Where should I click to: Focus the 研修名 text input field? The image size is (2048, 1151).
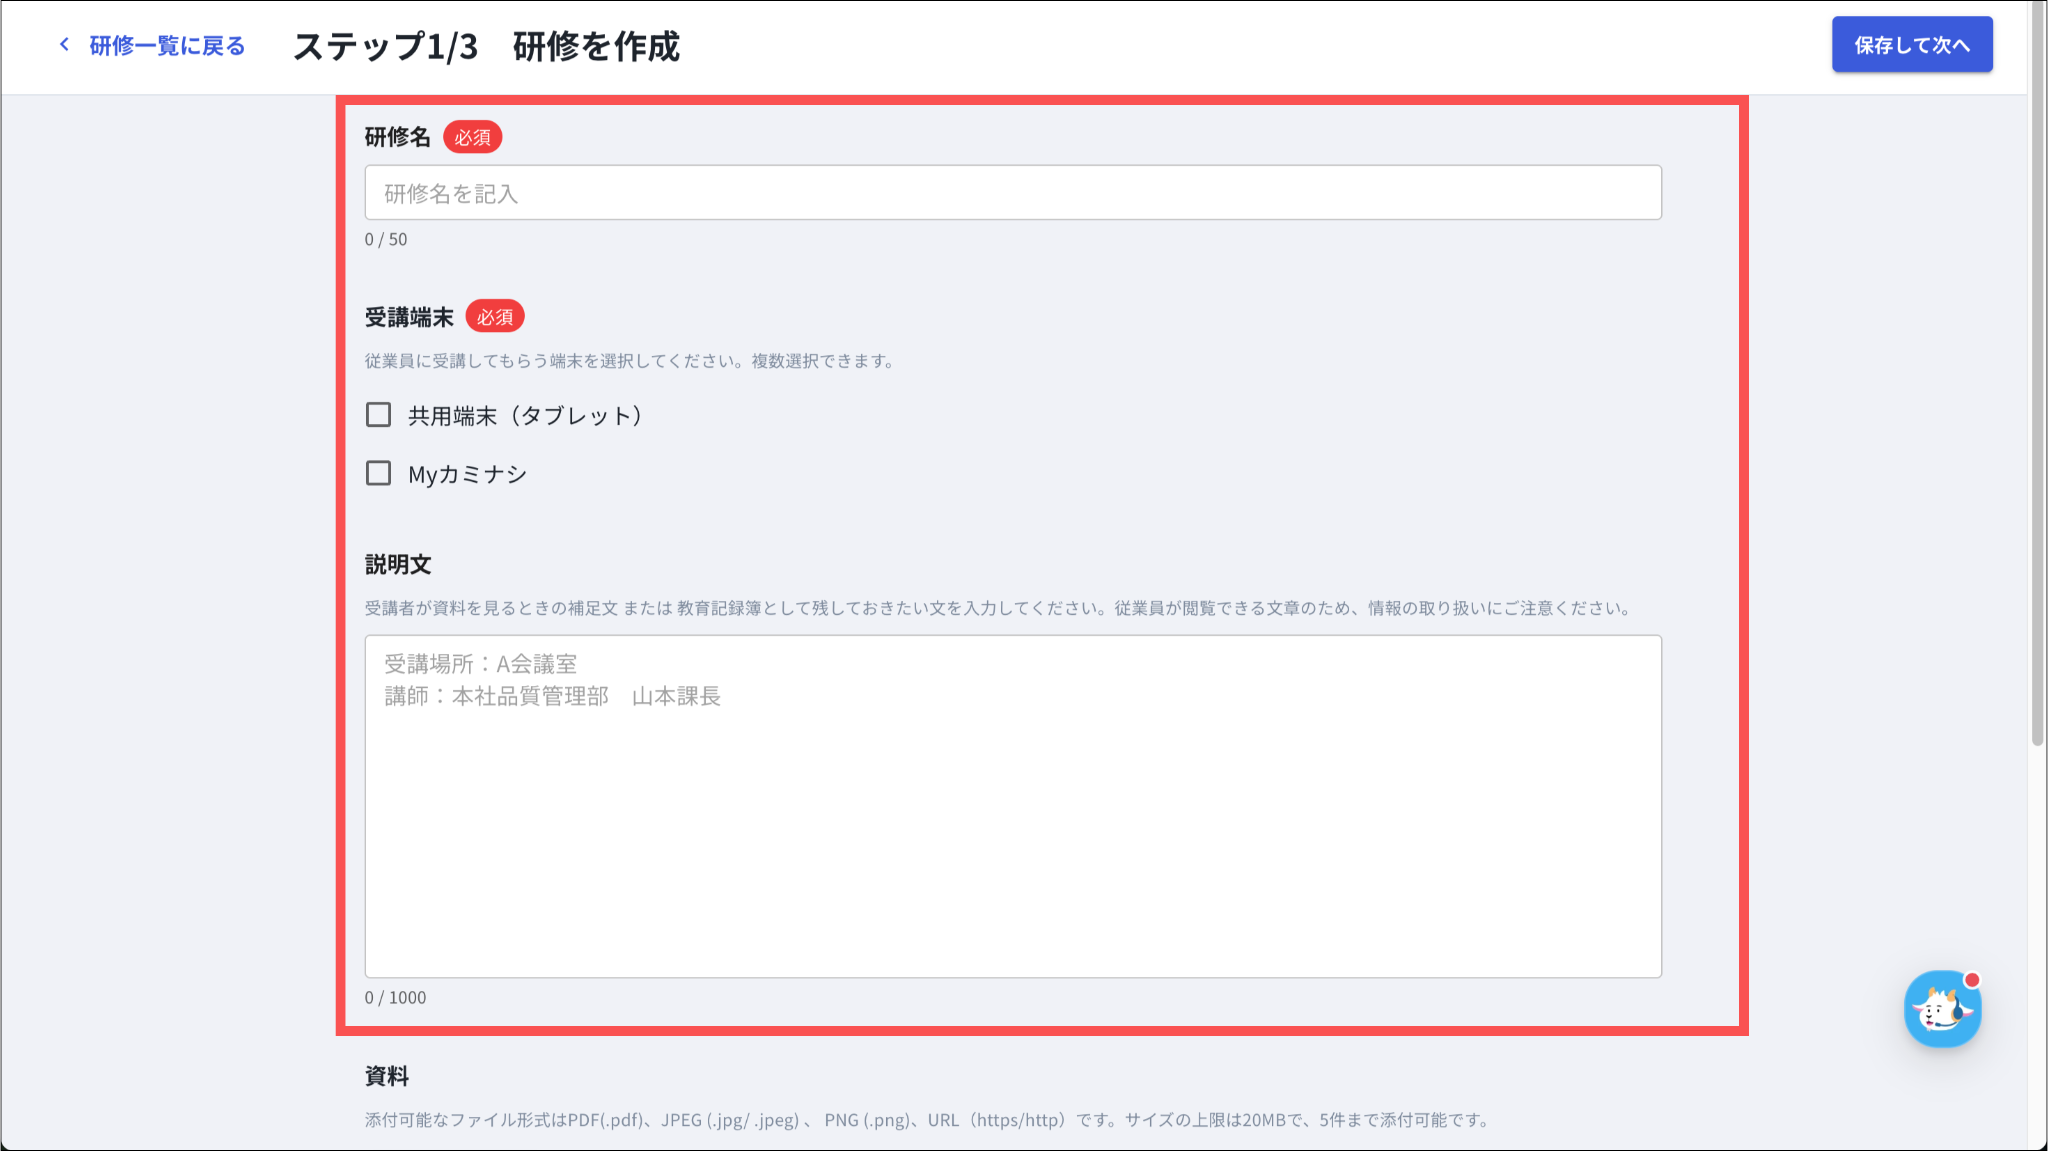[x=1012, y=193]
